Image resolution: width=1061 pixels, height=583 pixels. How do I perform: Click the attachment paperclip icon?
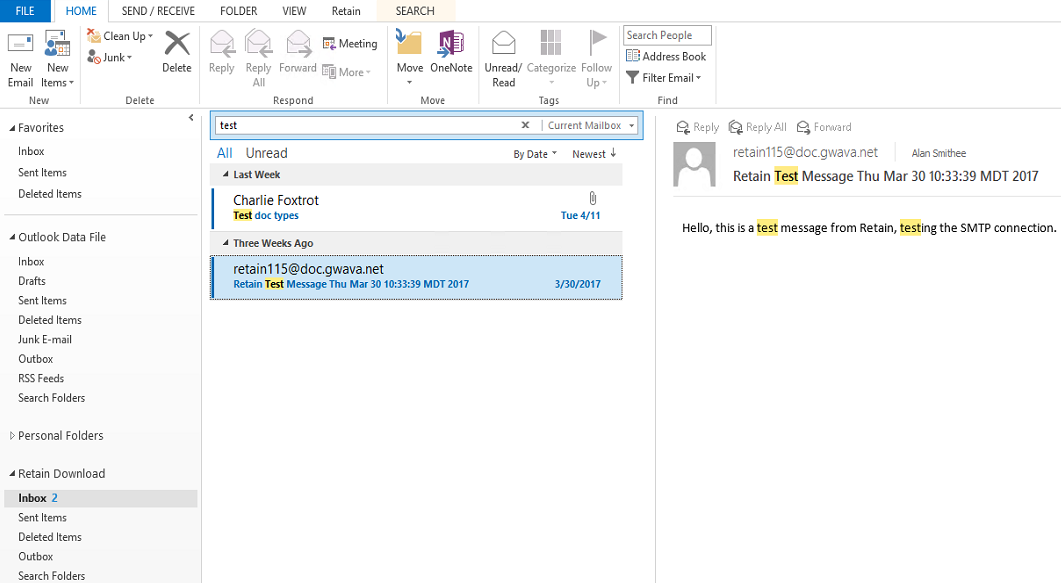point(593,198)
